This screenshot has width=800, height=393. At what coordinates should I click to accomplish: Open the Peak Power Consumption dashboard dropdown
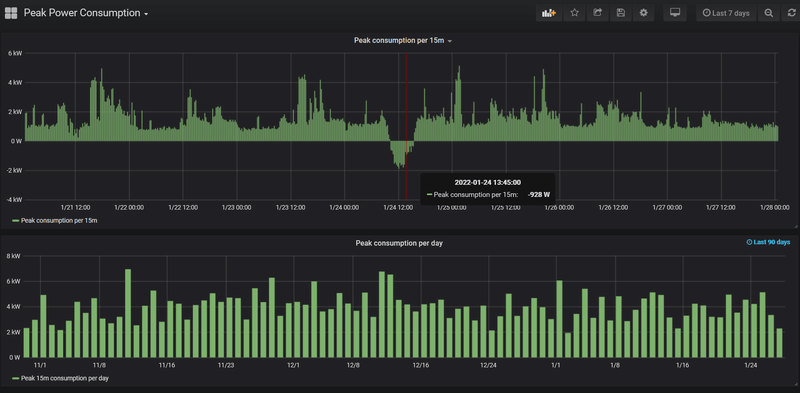pyautogui.click(x=86, y=13)
